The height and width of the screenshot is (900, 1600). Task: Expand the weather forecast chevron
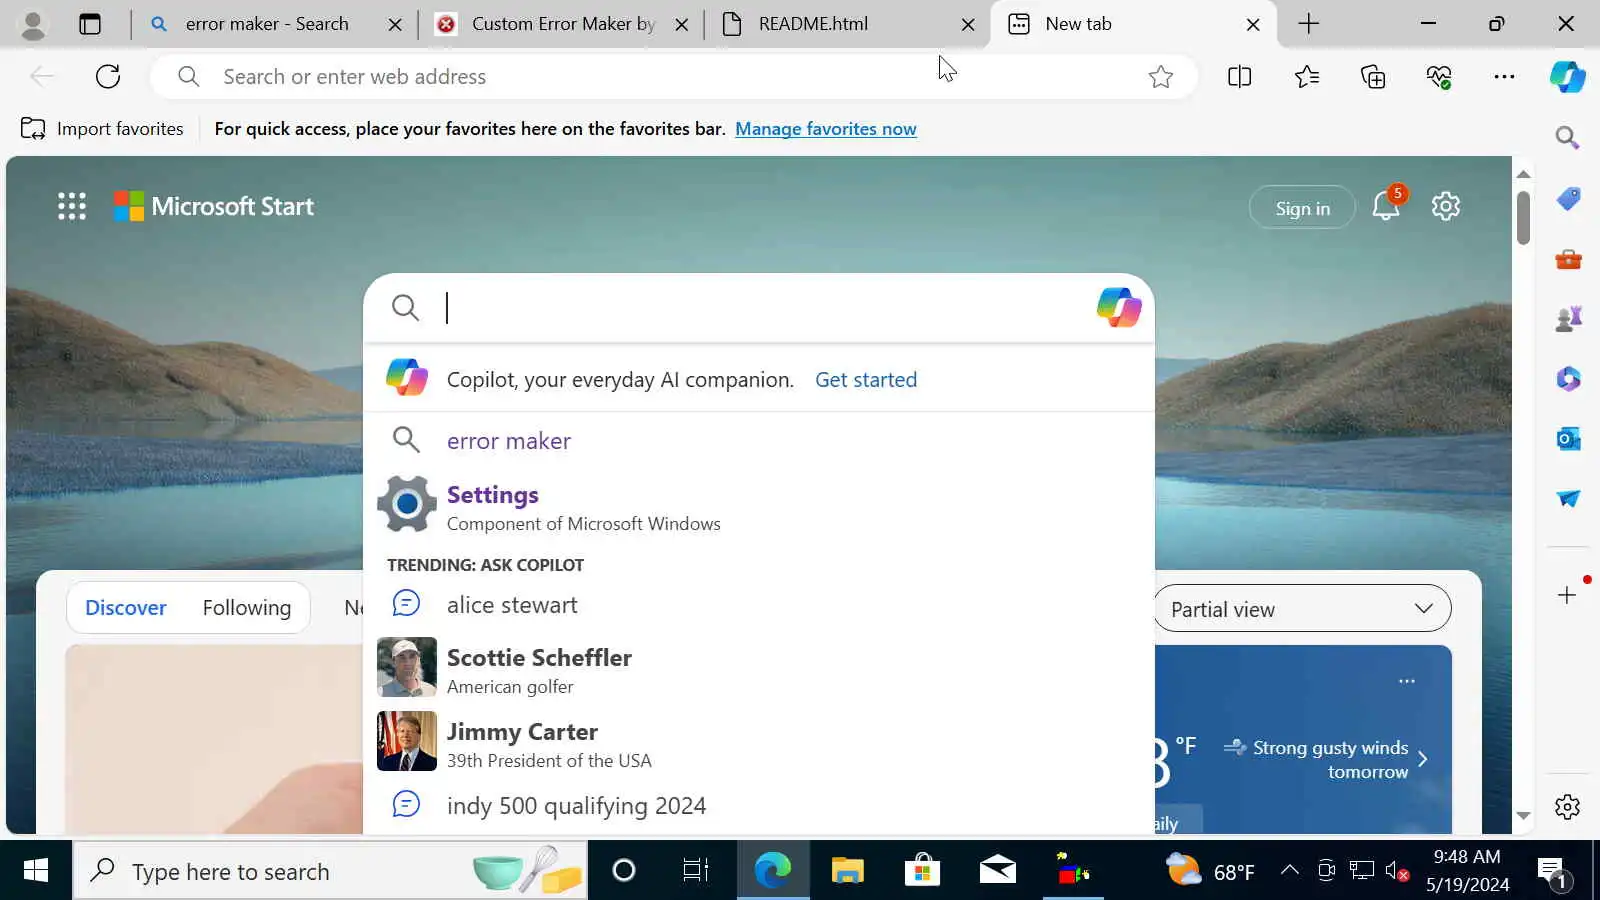(x=1423, y=759)
